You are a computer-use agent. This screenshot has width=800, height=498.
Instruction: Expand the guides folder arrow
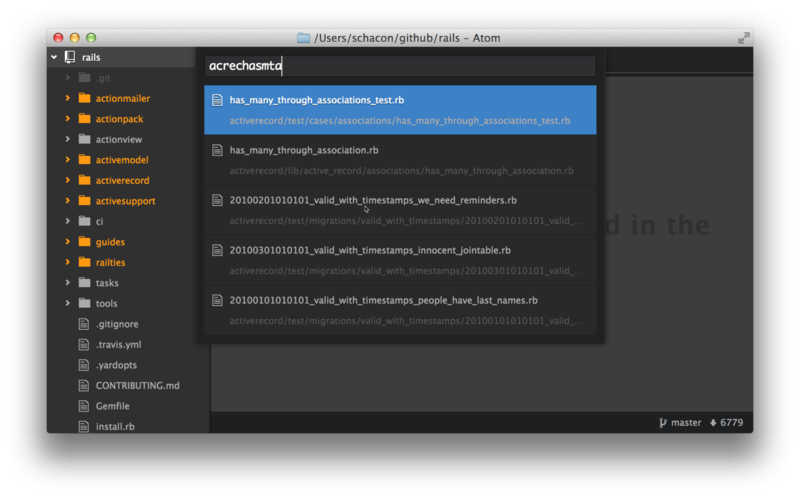[68, 242]
